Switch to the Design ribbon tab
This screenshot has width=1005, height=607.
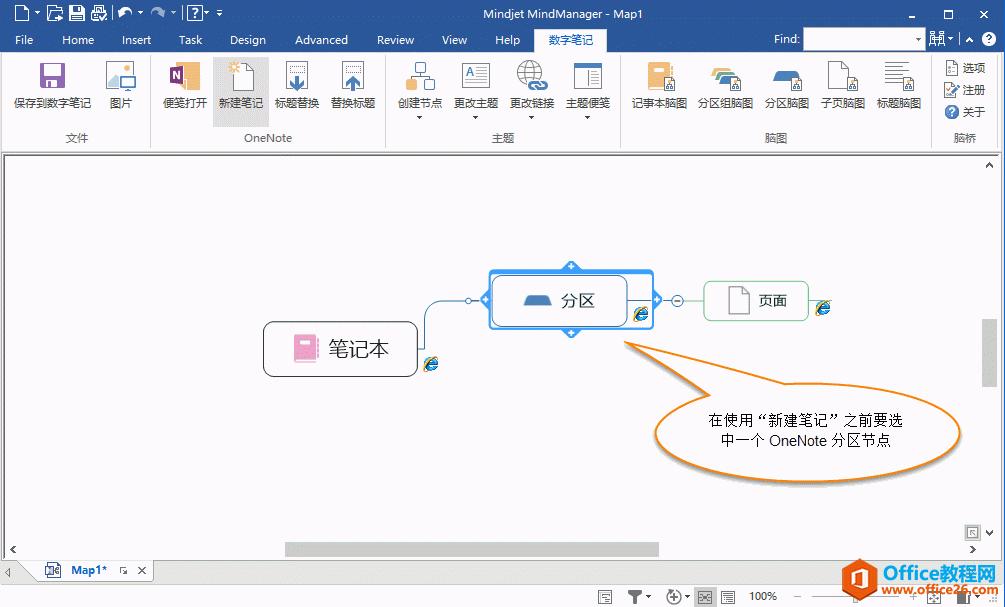tap(247, 39)
